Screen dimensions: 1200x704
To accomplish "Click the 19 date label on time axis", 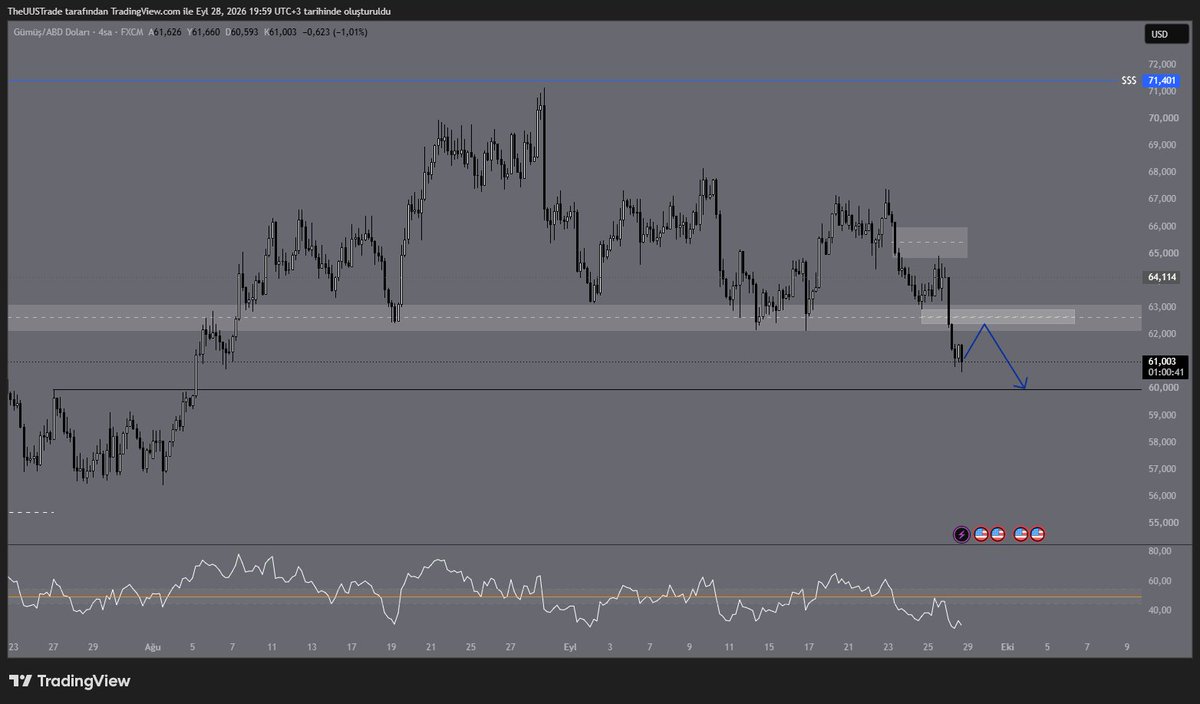I will 391,648.
